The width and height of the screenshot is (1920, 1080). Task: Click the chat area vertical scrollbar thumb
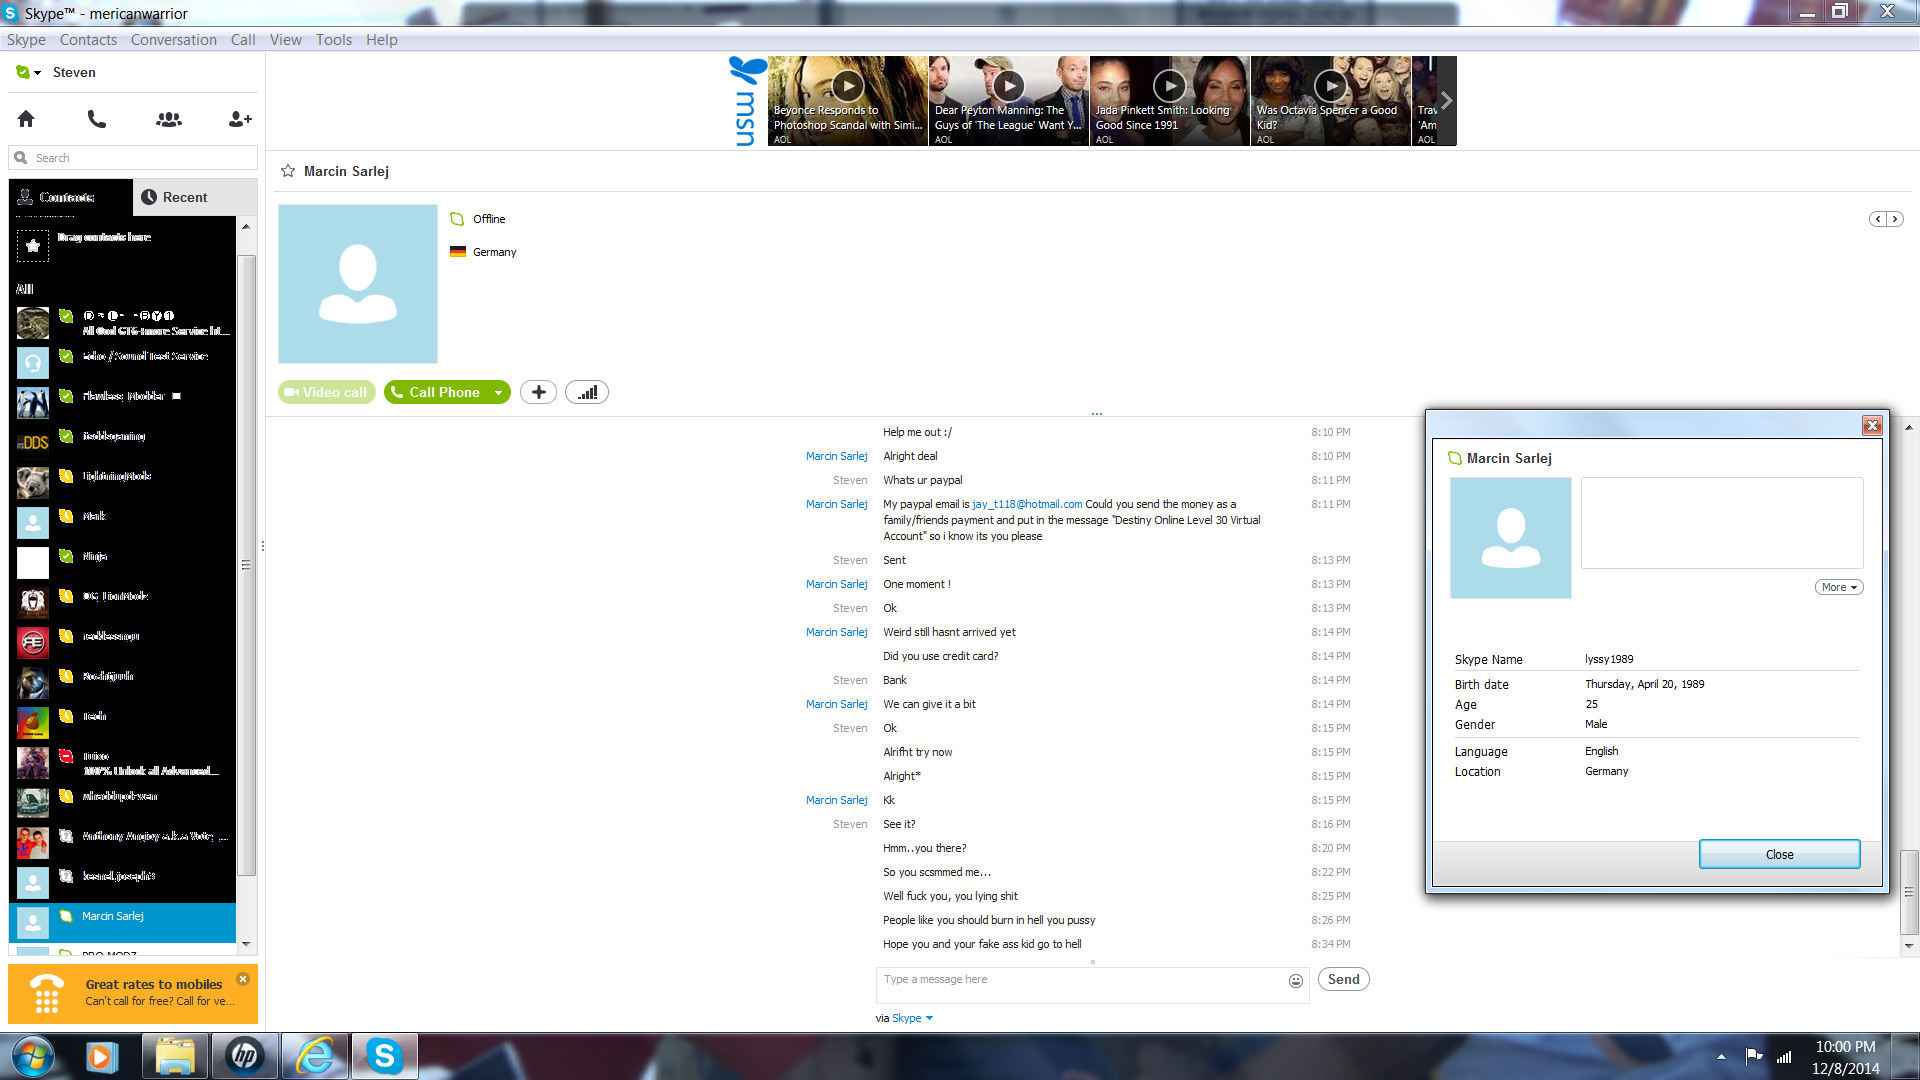point(1909,891)
